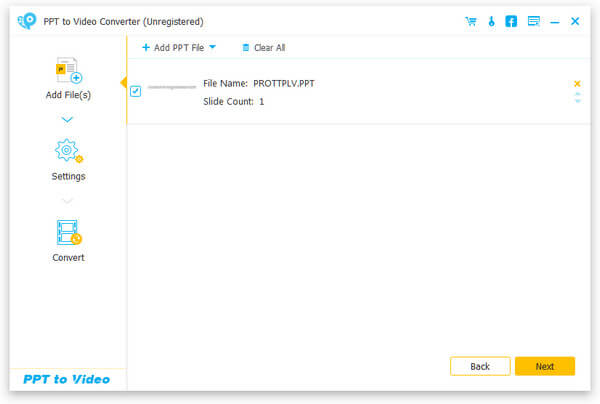
Task: Expand the Add PPT File dropdown arrow
Action: click(212, 47)
